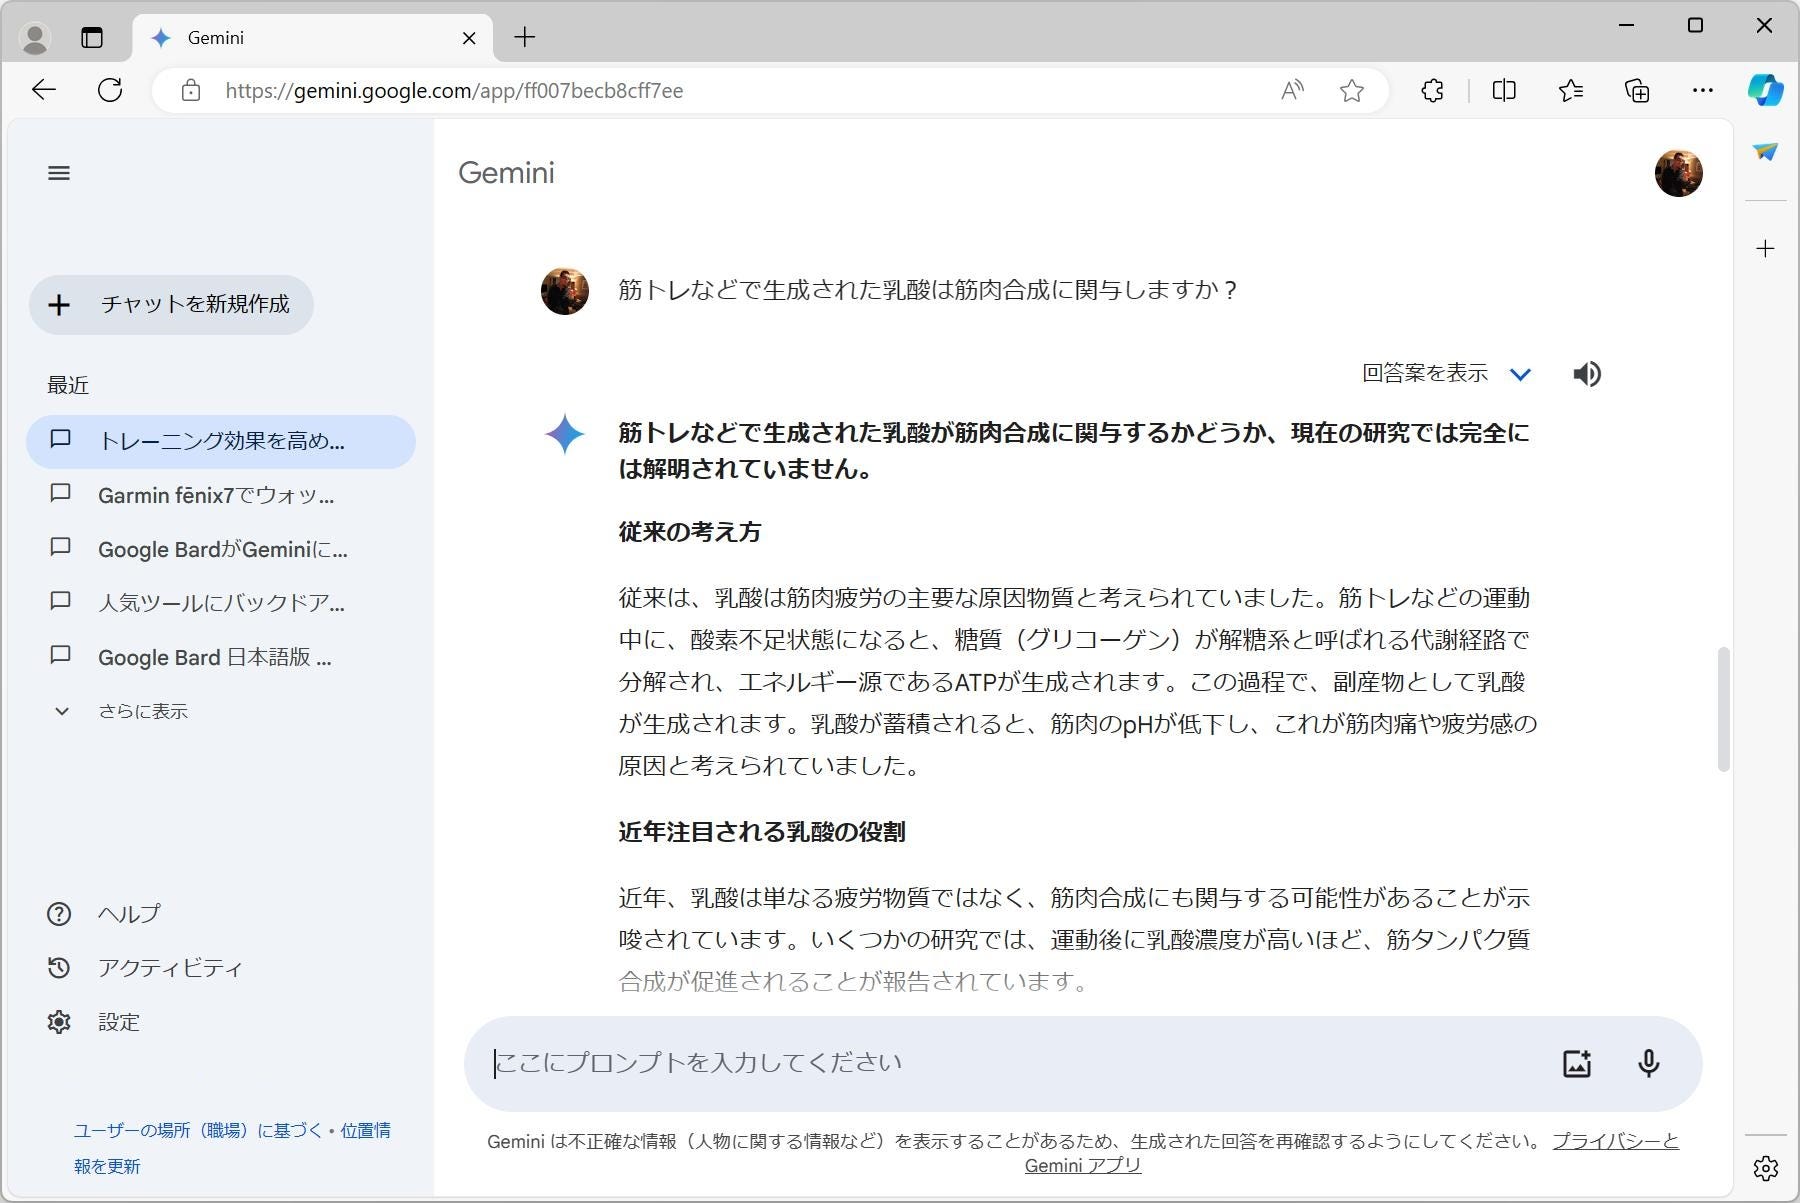Customize Edge sidebar with plus icon
This screenshot has width=1800, height=1203.
(x=1765, y=248)
